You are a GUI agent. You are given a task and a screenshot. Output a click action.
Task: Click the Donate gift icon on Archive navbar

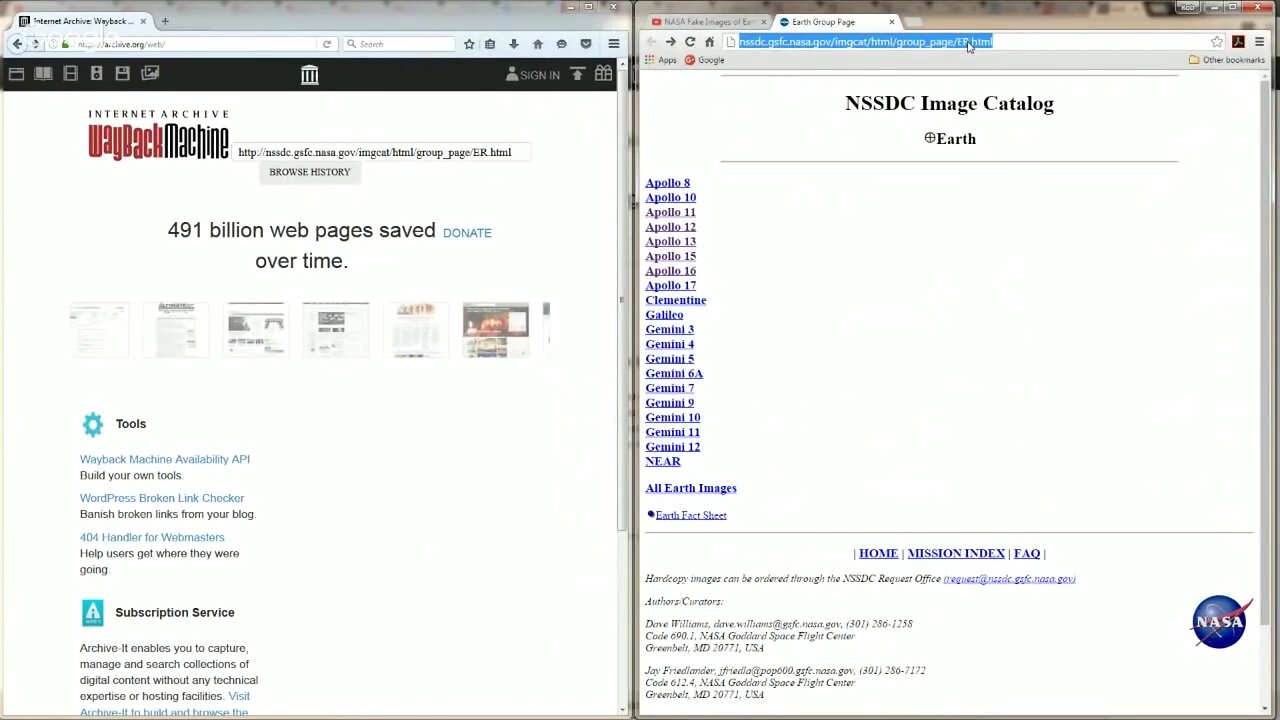pyautogui.click(x=603, y=73)
